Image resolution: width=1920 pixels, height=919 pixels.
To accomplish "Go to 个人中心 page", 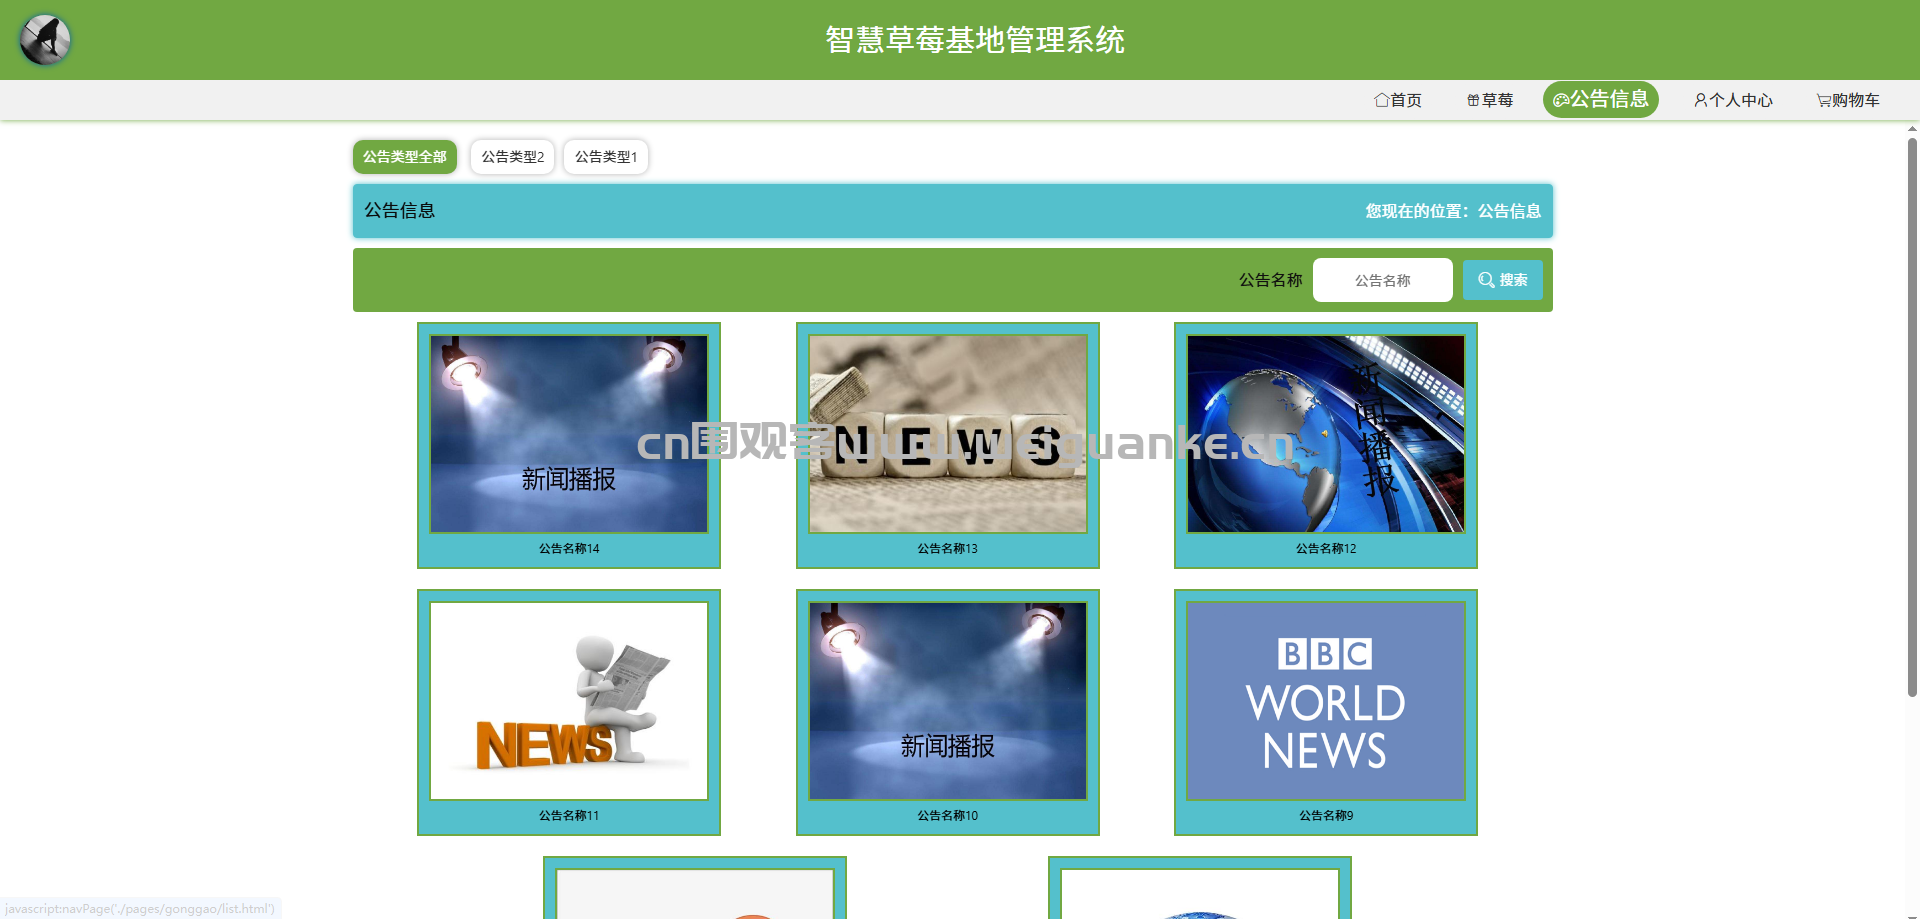I will tap(1733, 100).
